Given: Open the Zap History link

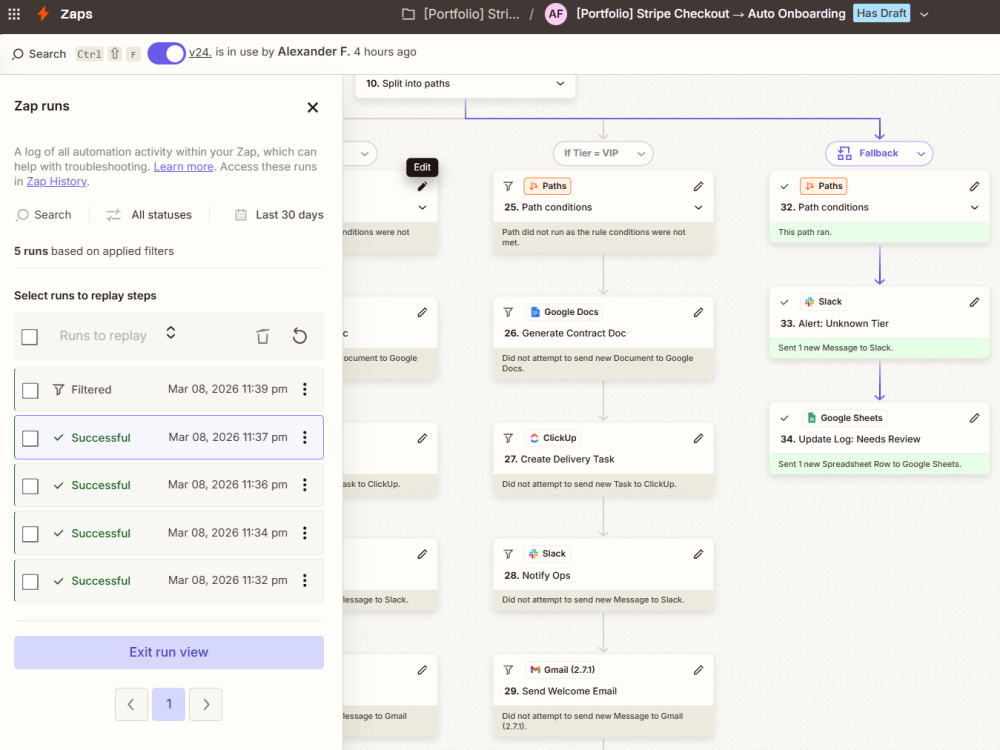Looking at the screenshot, I should [57, 181].
